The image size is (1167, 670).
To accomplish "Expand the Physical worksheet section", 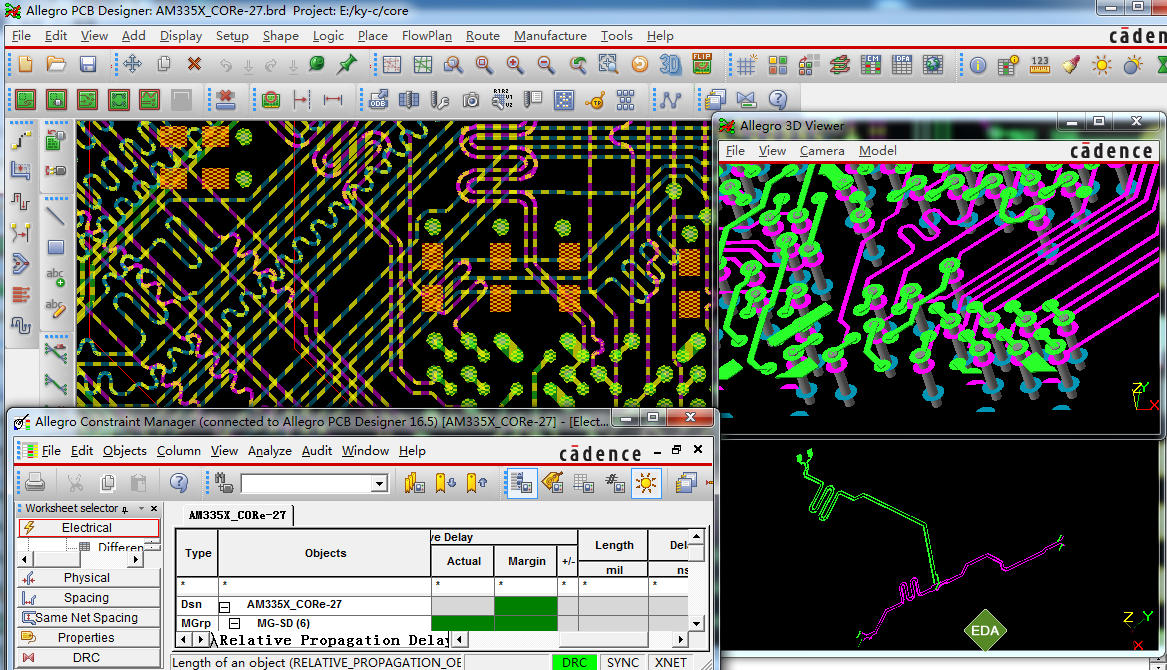I will coord(88,578).
